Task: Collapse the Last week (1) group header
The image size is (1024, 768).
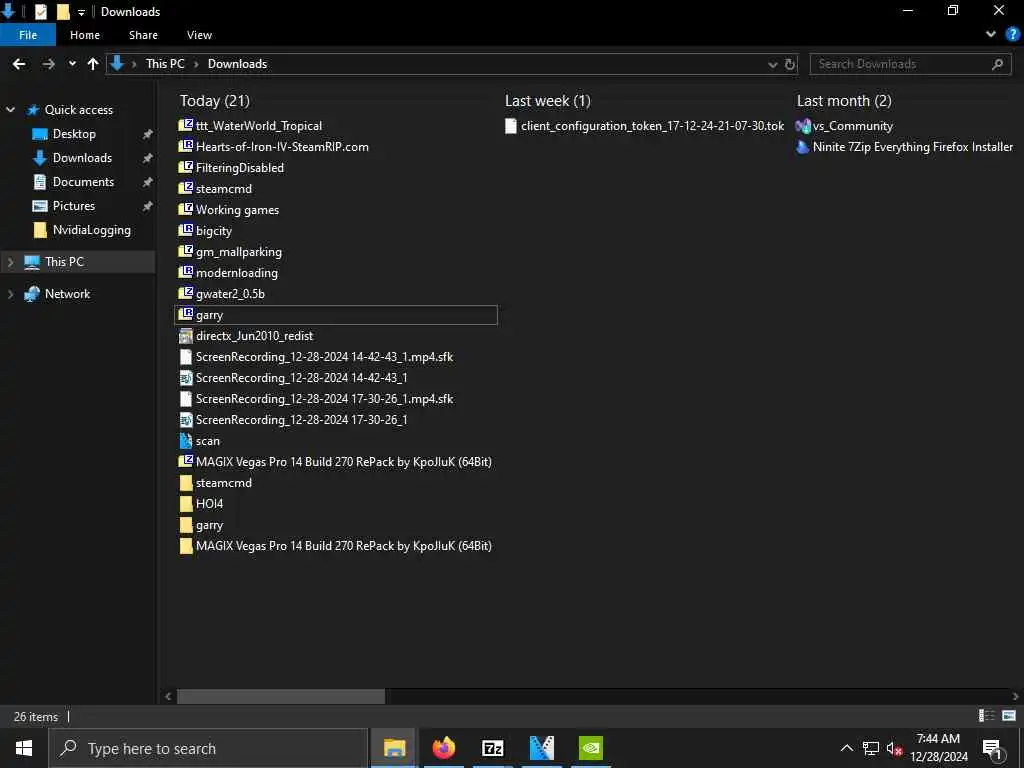Action: 547,101
